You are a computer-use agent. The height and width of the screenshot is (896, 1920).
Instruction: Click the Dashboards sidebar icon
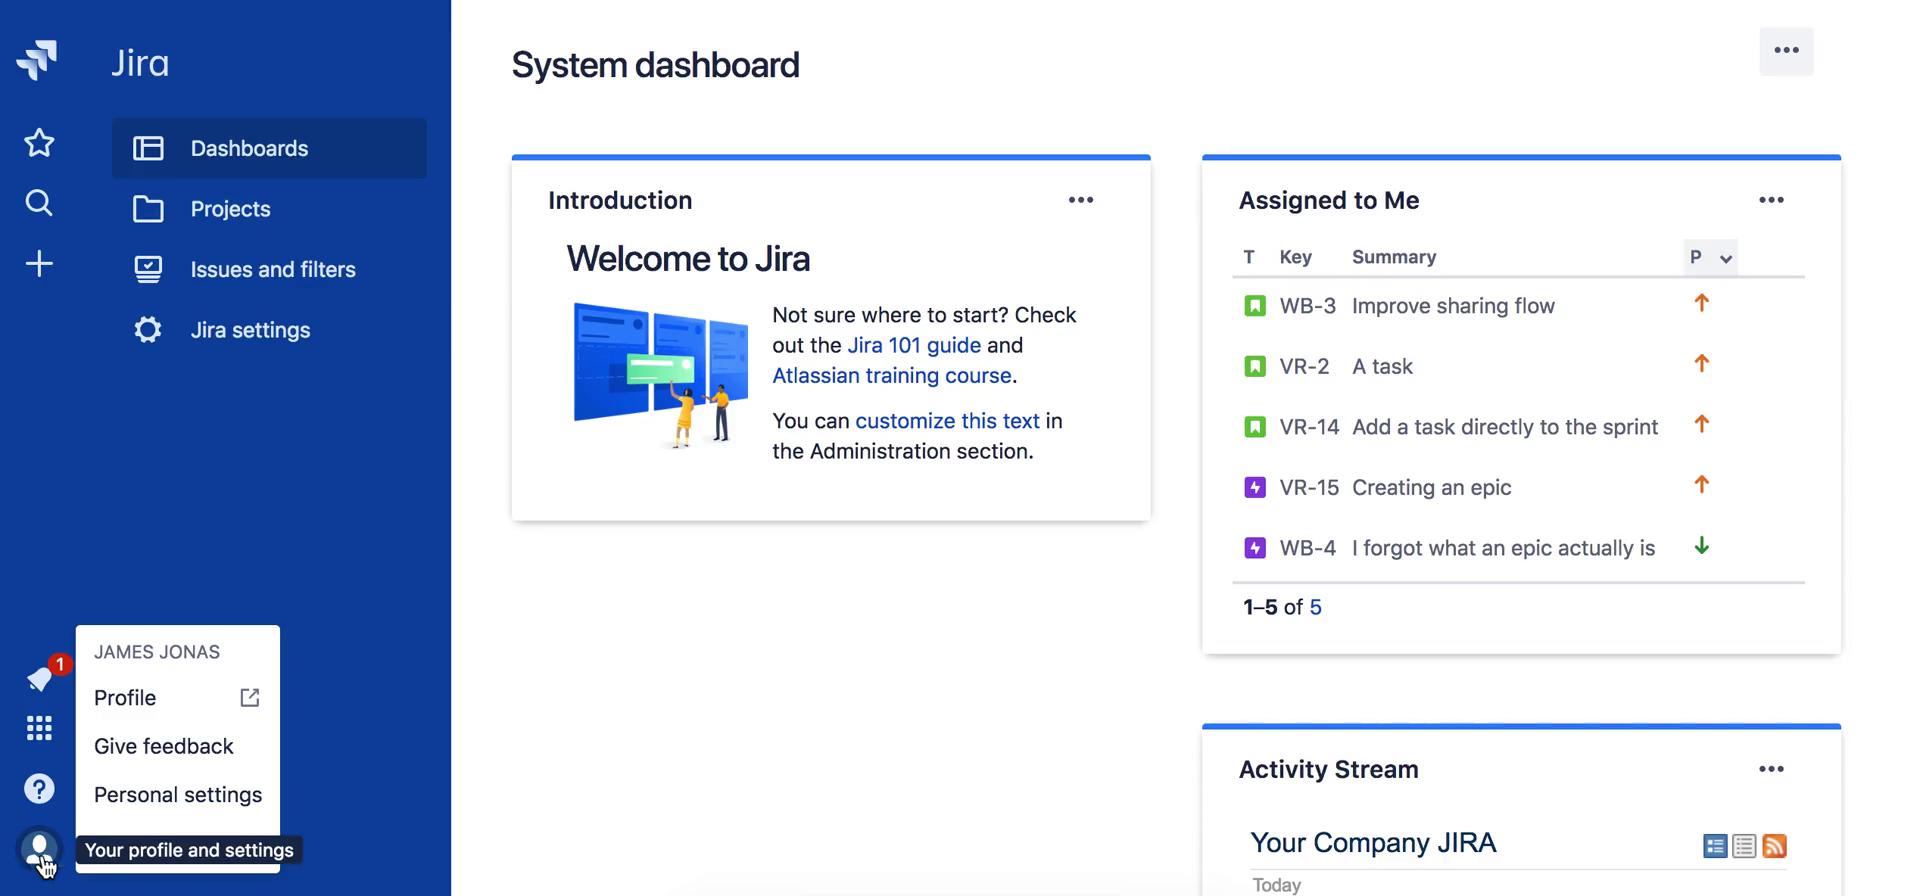[x=148, y=148]
